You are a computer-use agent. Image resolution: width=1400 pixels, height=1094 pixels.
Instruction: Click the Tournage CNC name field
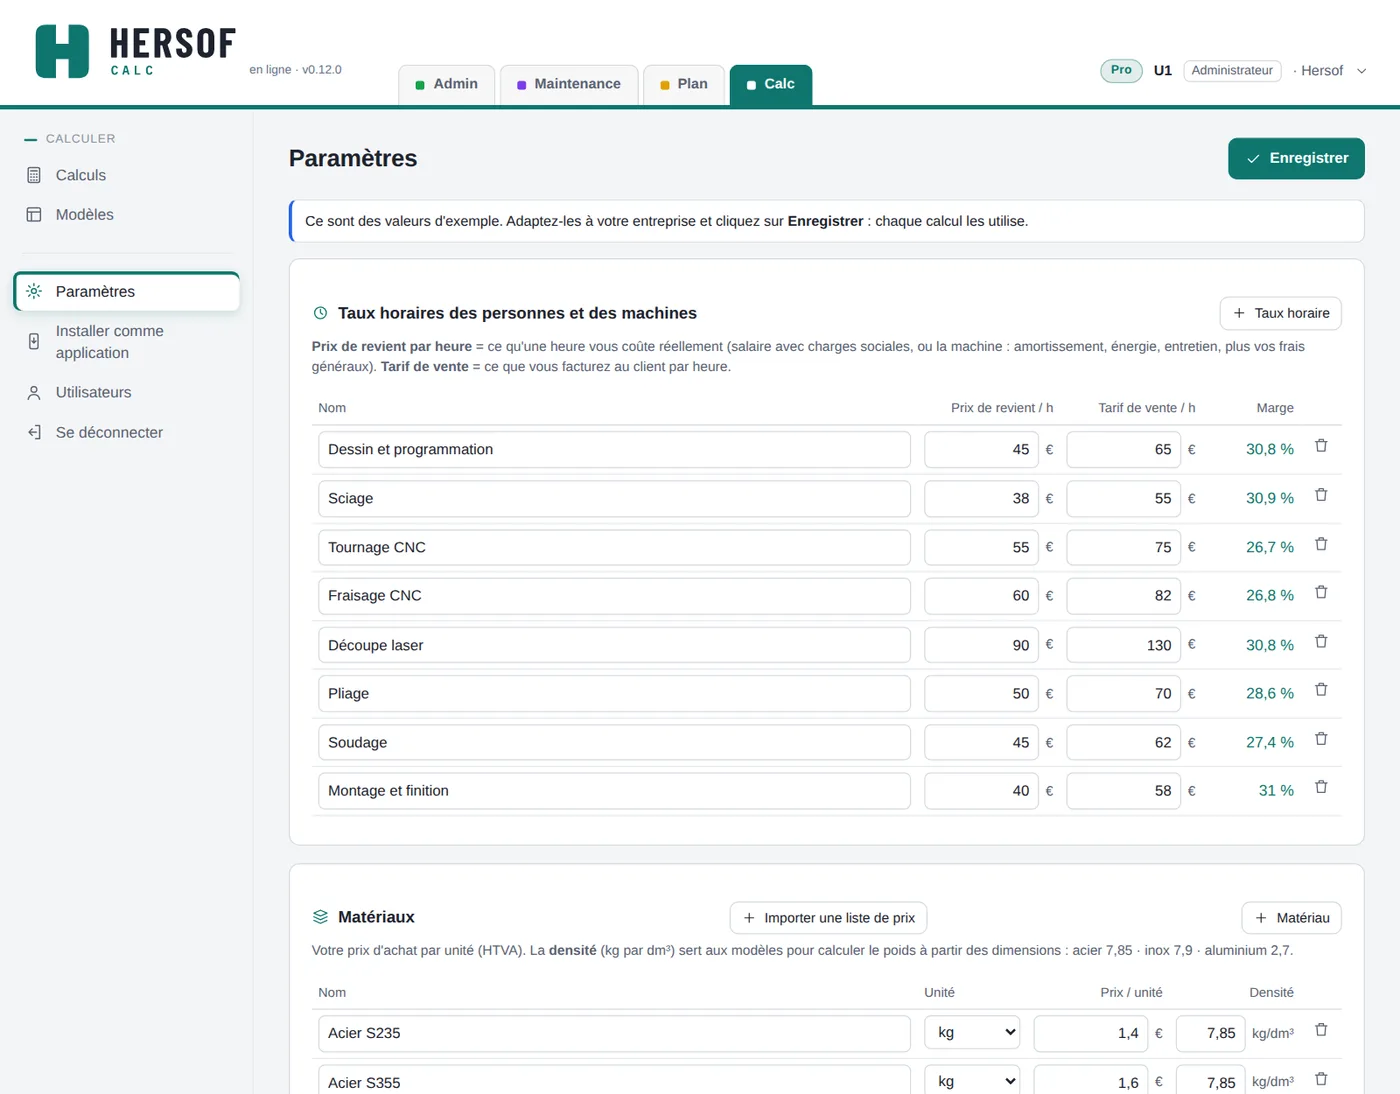click(614, 548)
